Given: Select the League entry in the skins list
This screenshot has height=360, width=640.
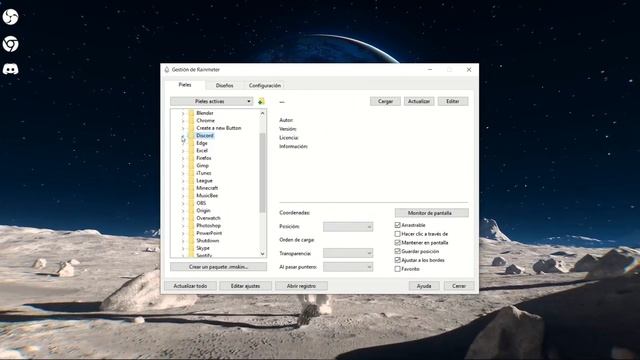Looking at the screenshot, I should pyautogui.click(x=204, y=180).
